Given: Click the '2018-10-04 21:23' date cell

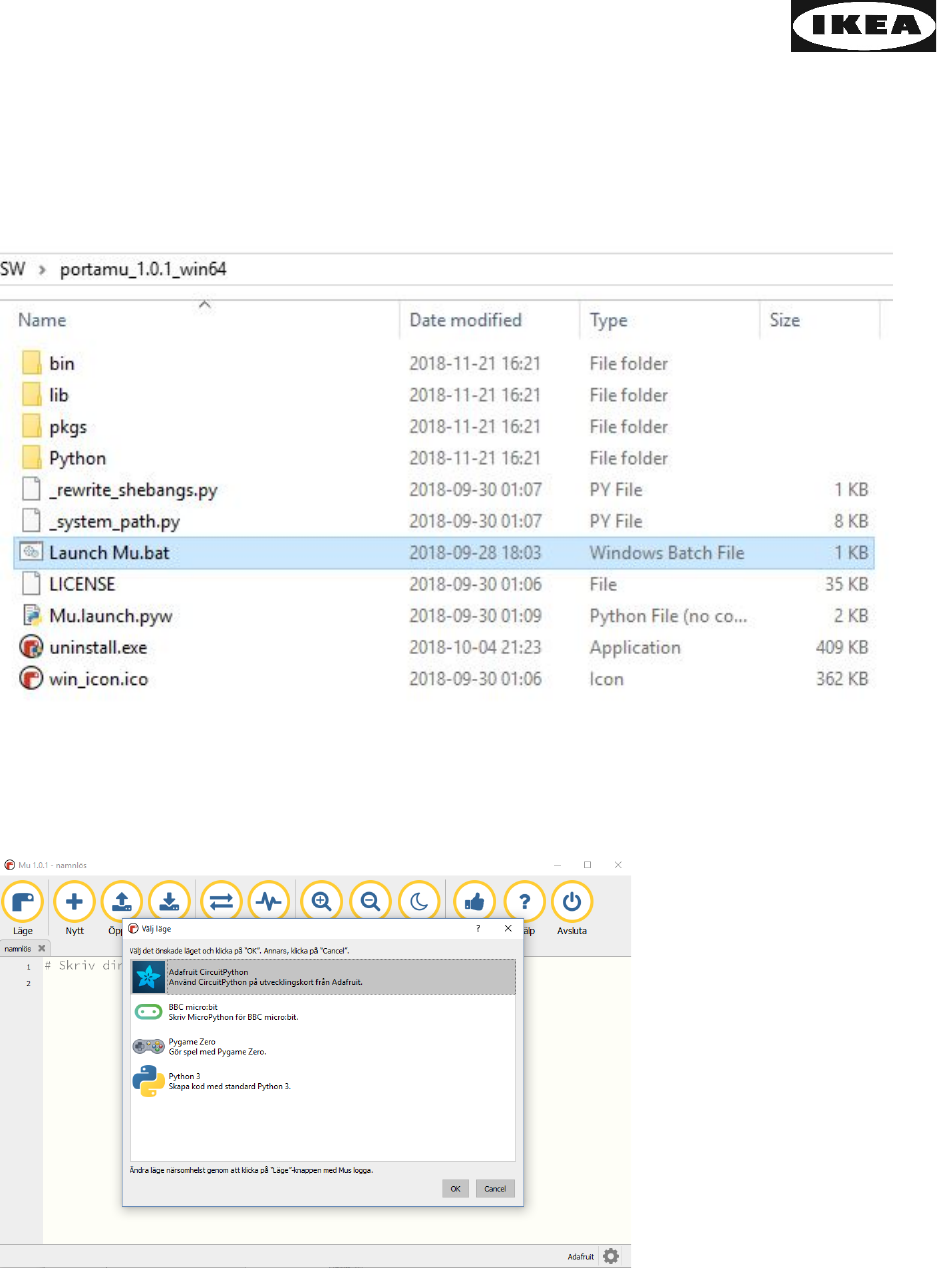Looking at the screenshot, I should 475,647.
